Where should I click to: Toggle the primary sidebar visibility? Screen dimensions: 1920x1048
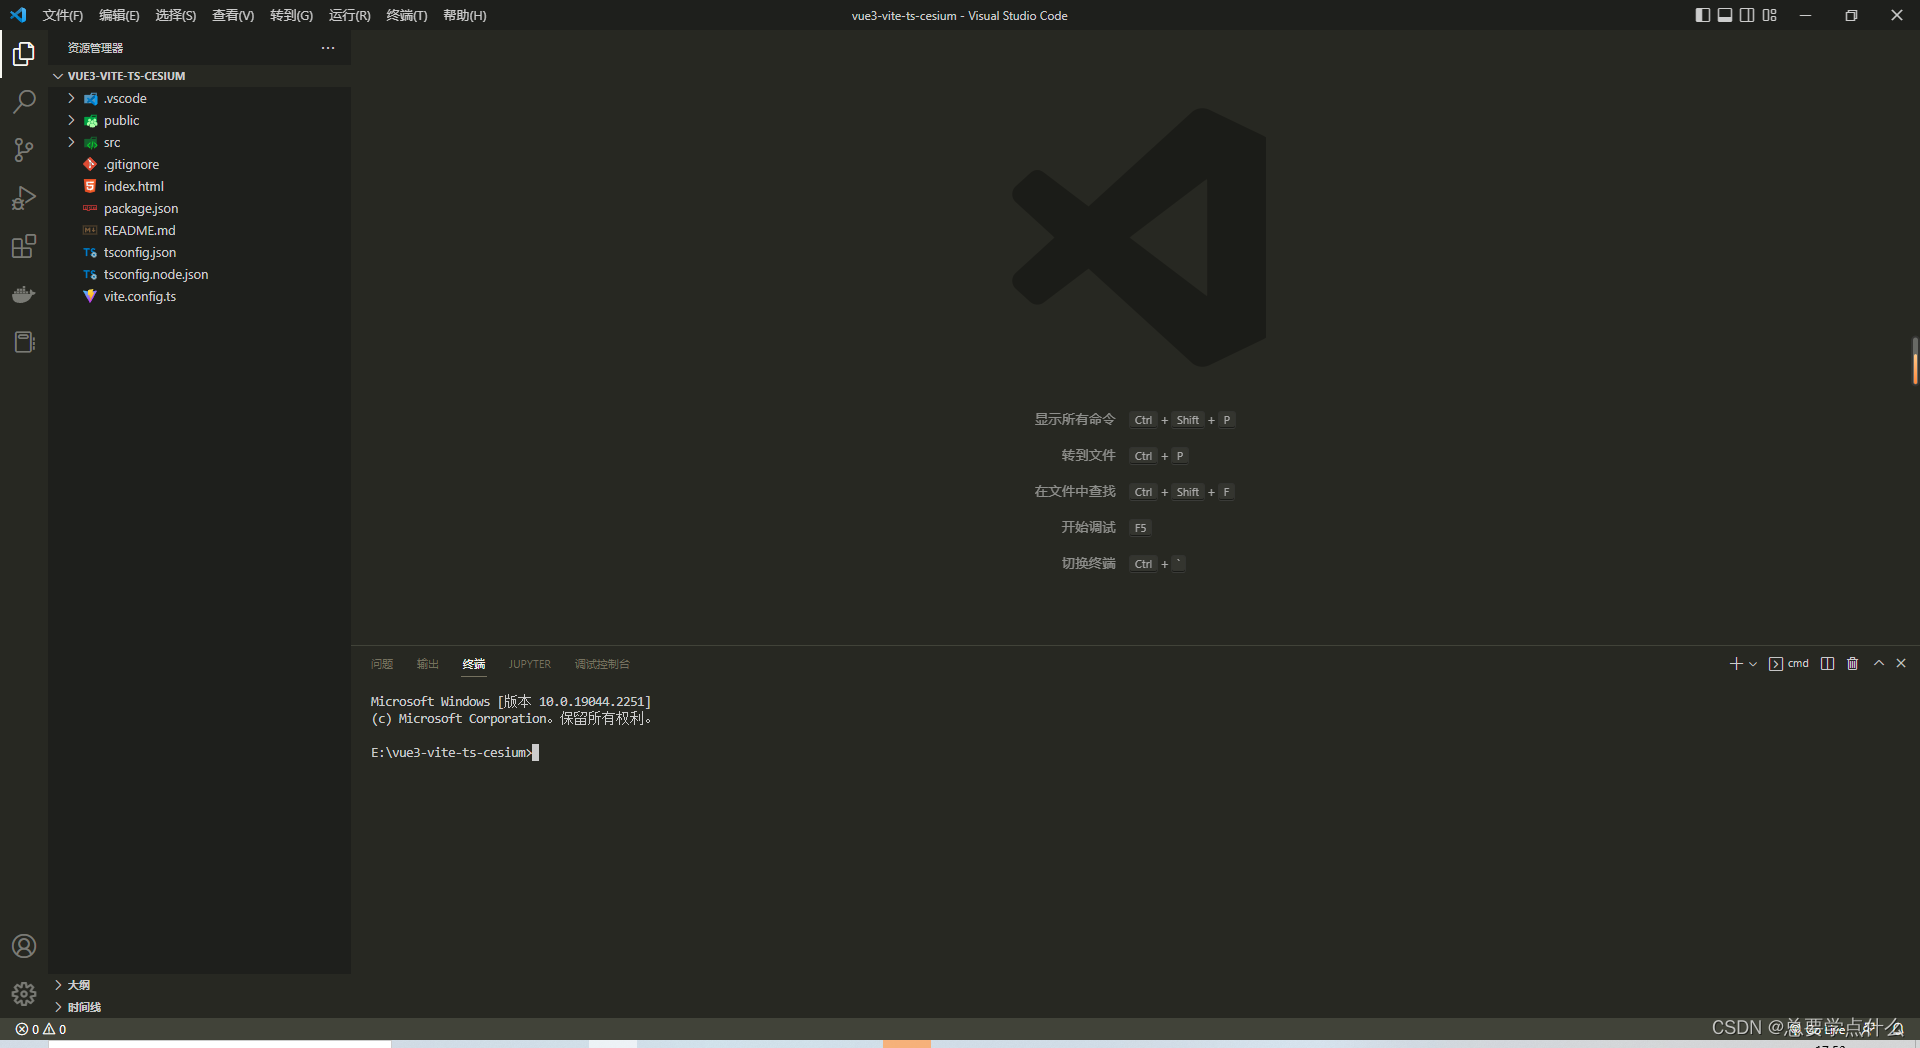[1701, 15]
